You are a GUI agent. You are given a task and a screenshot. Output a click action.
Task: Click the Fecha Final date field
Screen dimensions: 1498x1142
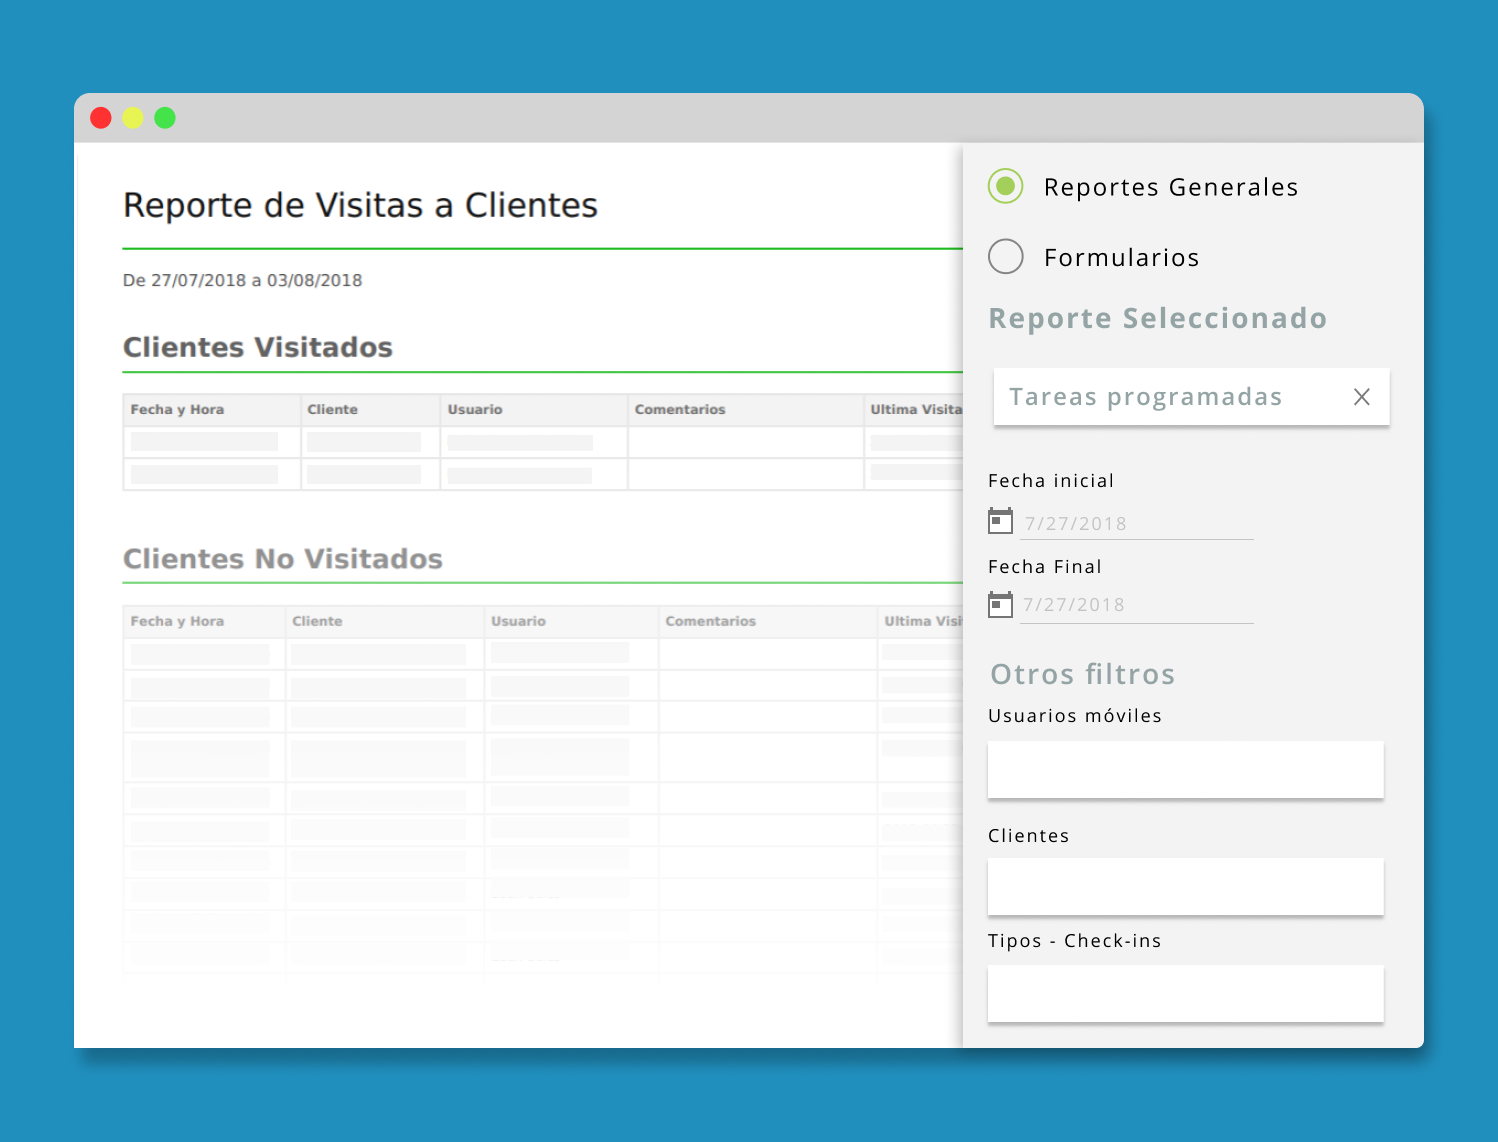click(1137, 606)
